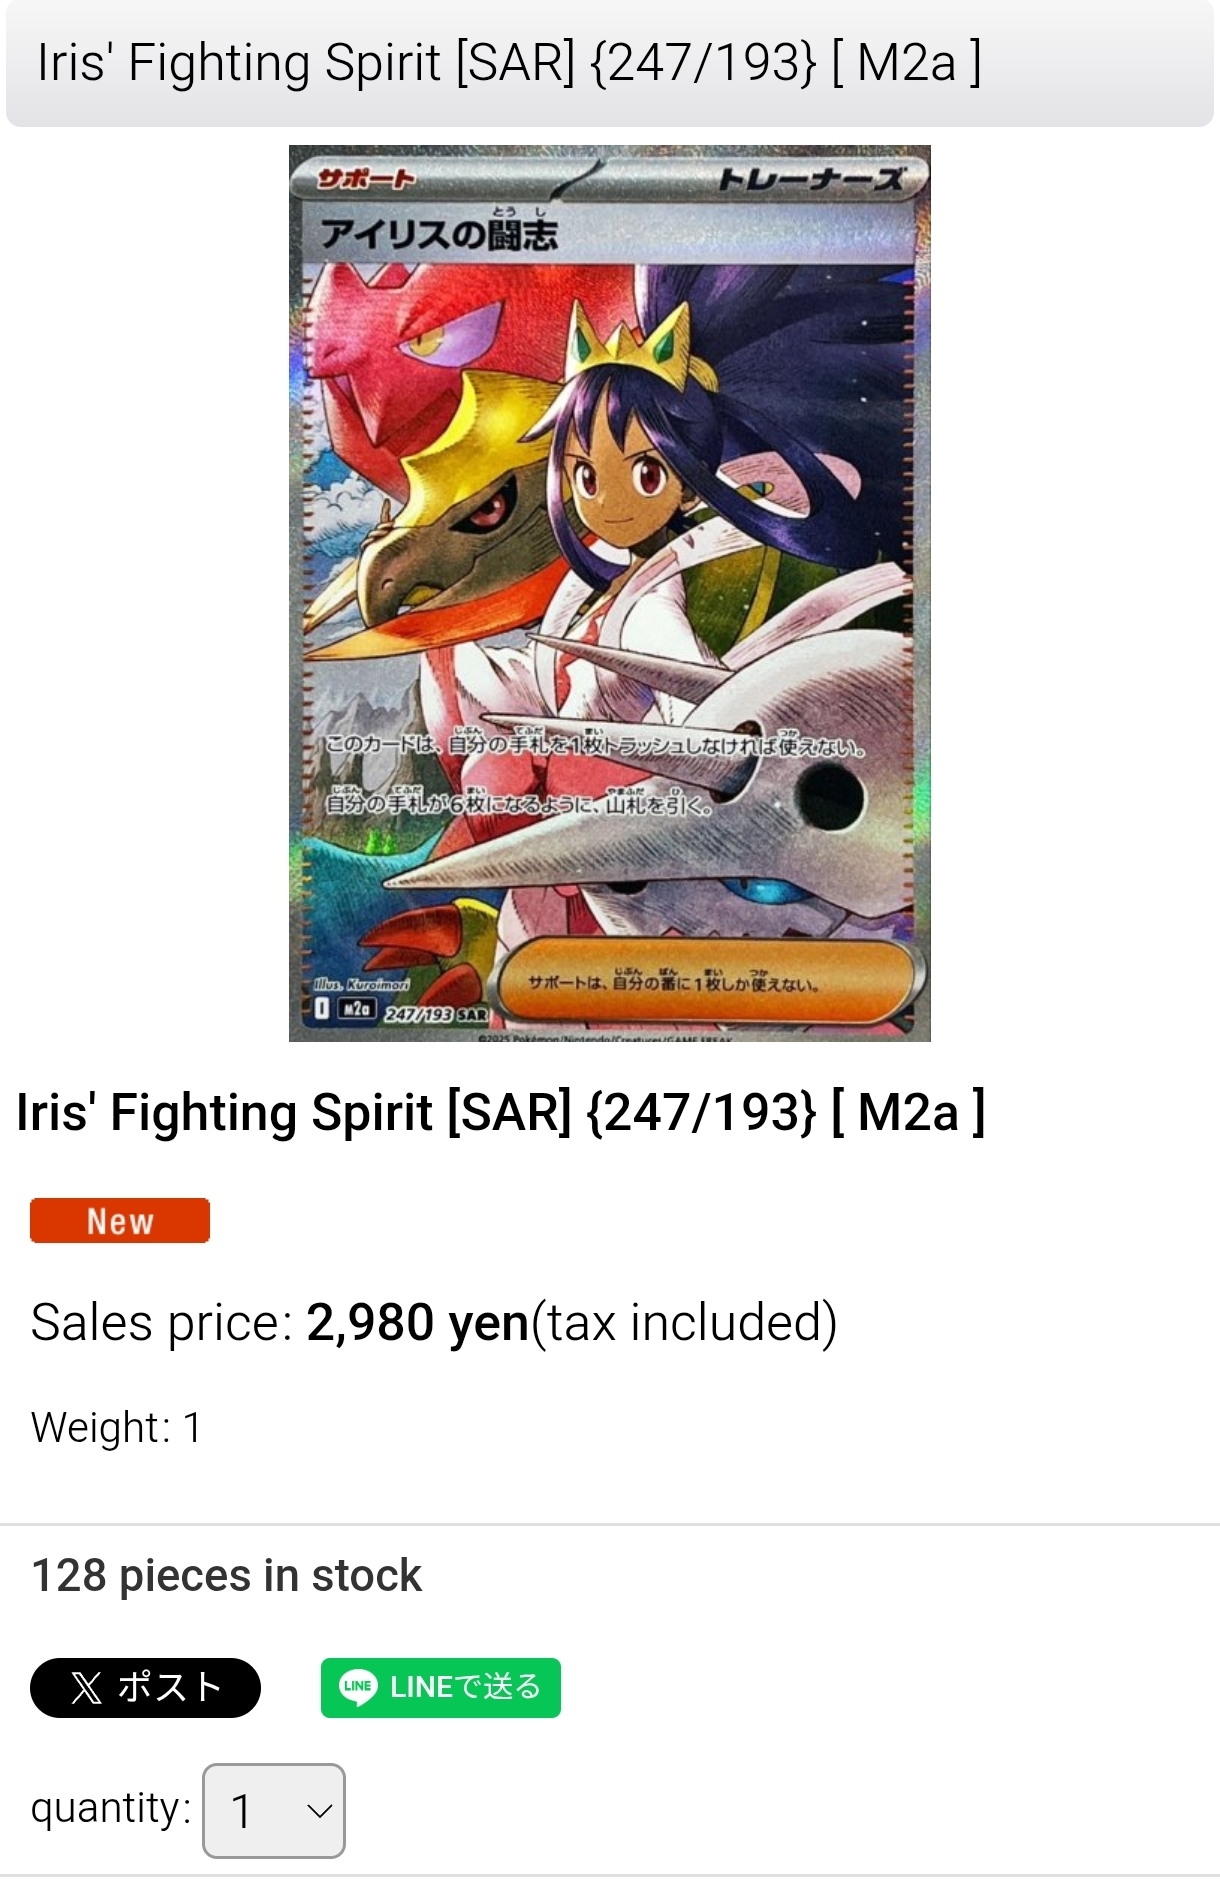Screen dimensions: 1220x1879
Task: Click the LINE send share button
Action: 440,1687
